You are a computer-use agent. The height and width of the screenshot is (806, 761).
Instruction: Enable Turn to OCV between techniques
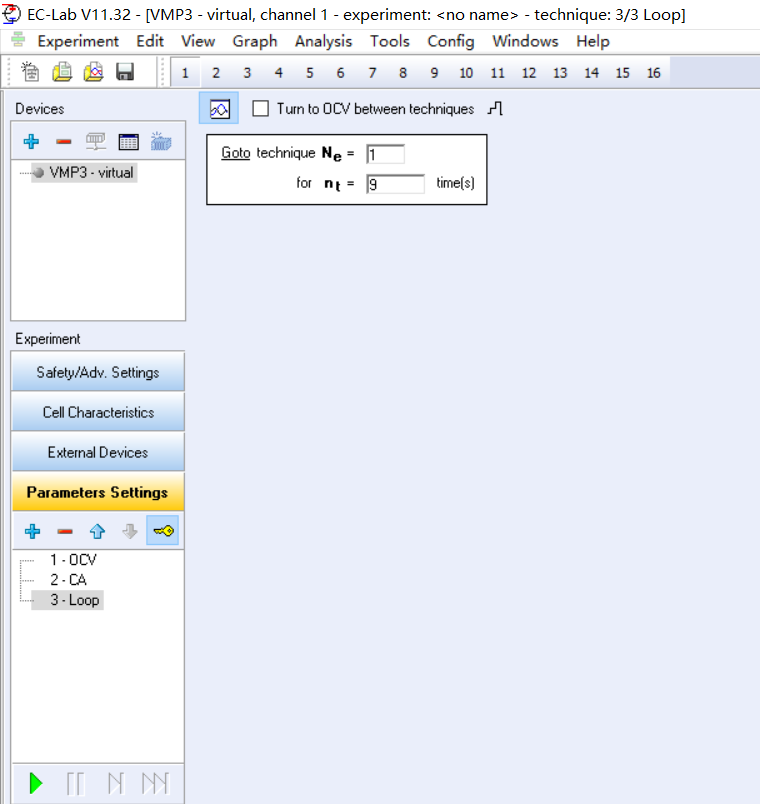261,109
